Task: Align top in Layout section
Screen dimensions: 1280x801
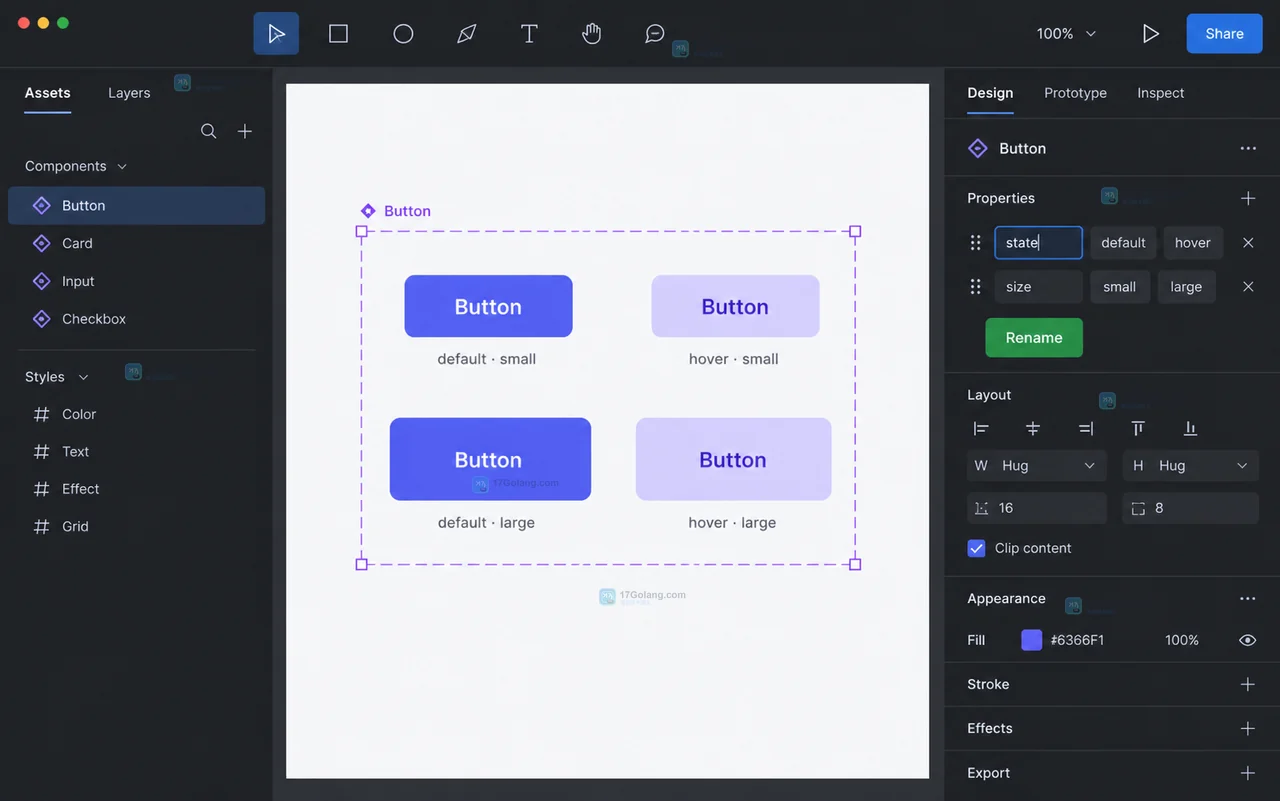Action: pyautogui.click(x=1138, y=428)
